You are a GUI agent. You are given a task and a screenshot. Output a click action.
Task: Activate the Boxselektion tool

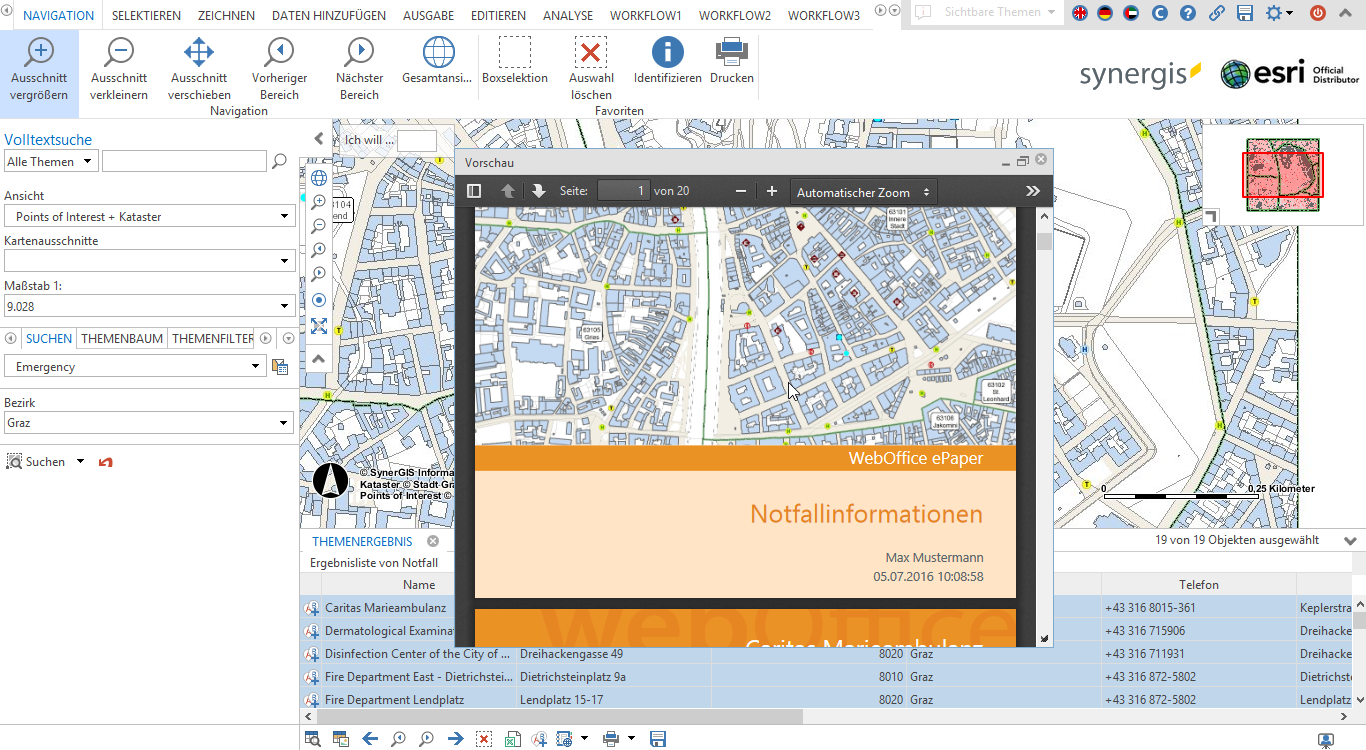pyautogui.click(x=515, y=58)
